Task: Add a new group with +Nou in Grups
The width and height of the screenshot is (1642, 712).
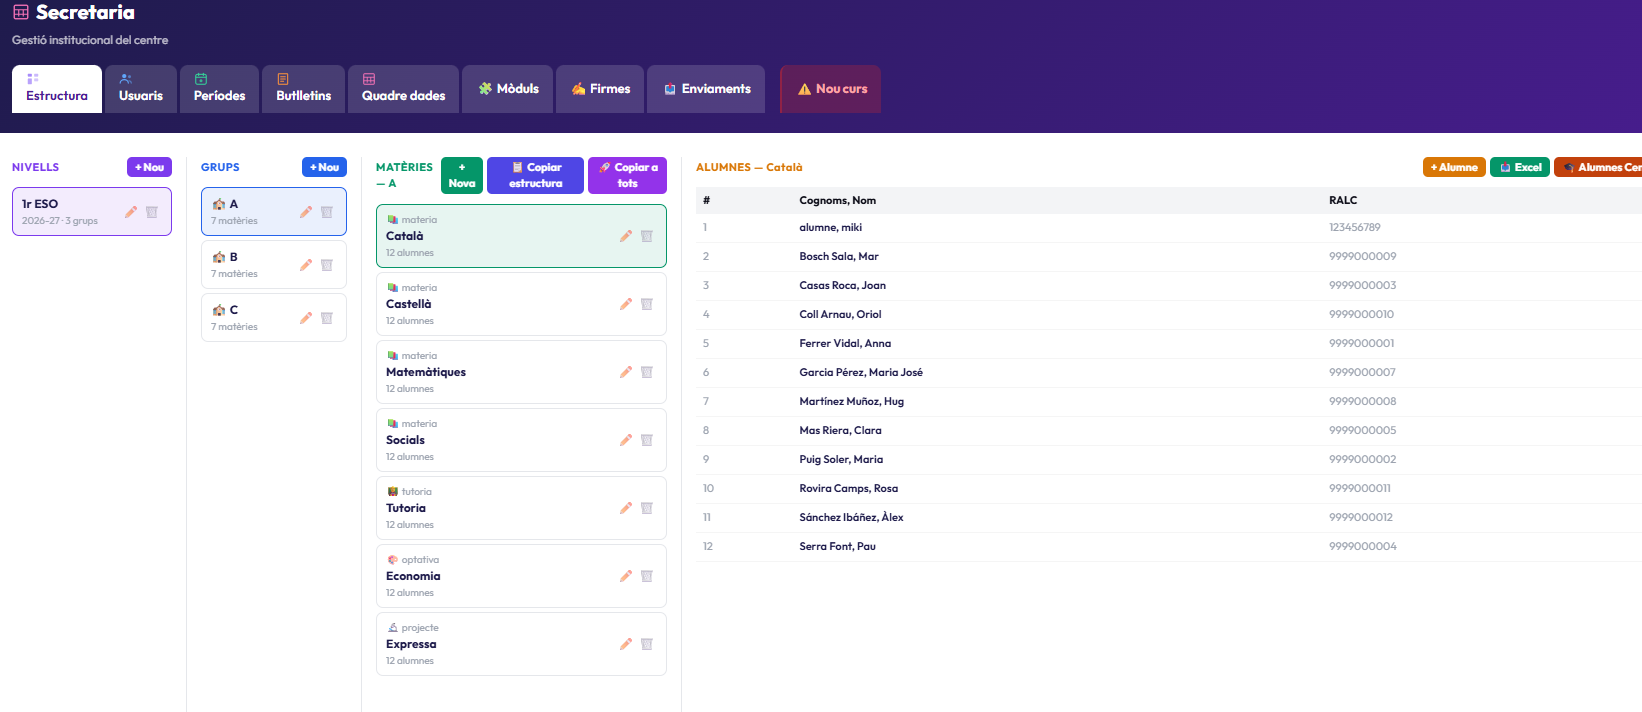Action: [x=324, y=167]
